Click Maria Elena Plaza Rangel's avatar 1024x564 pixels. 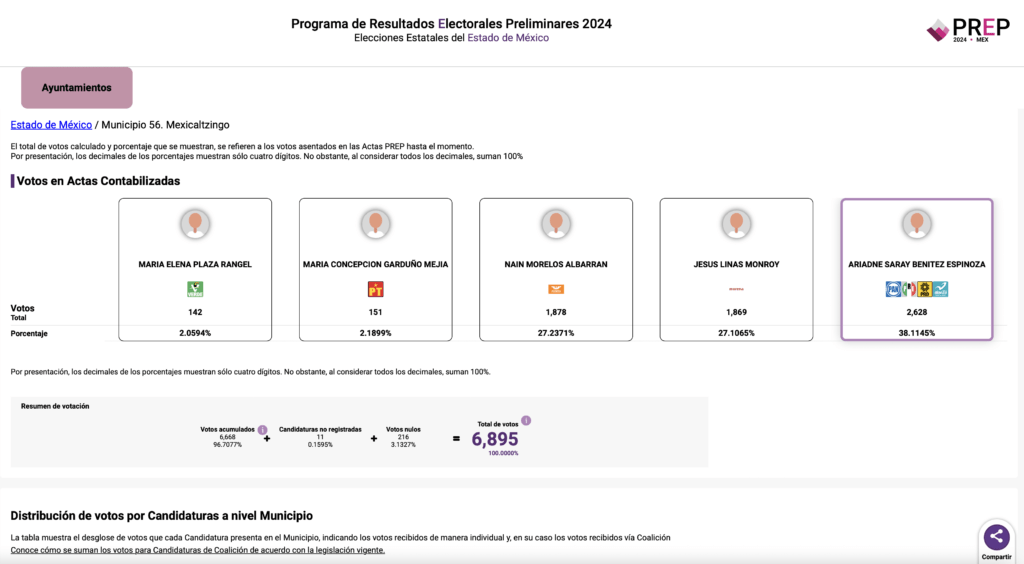[195, 224]
